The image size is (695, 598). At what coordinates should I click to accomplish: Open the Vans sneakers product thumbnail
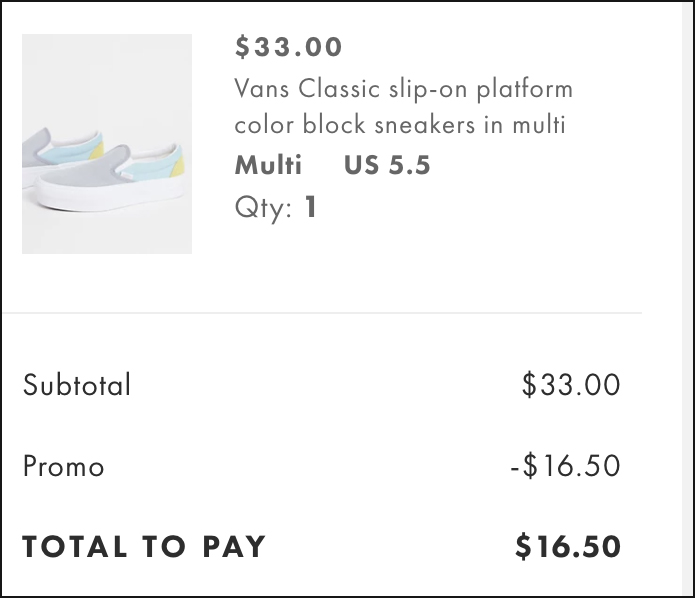coord(107,144)
